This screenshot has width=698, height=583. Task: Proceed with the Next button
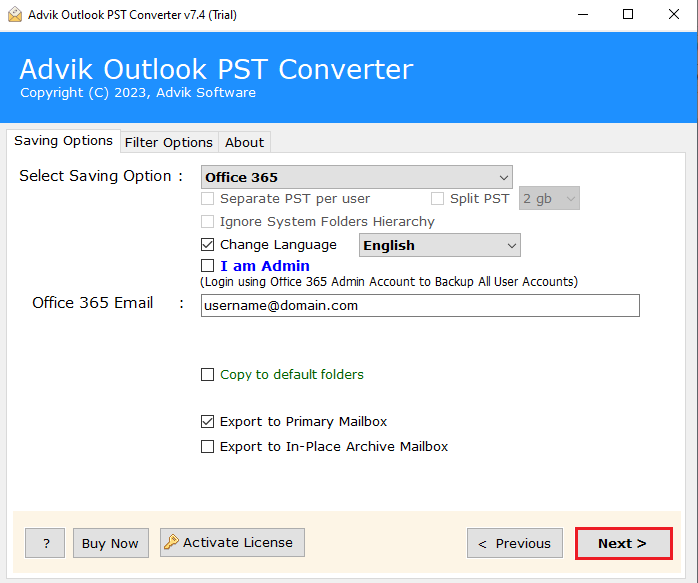[x=624, y=543]
